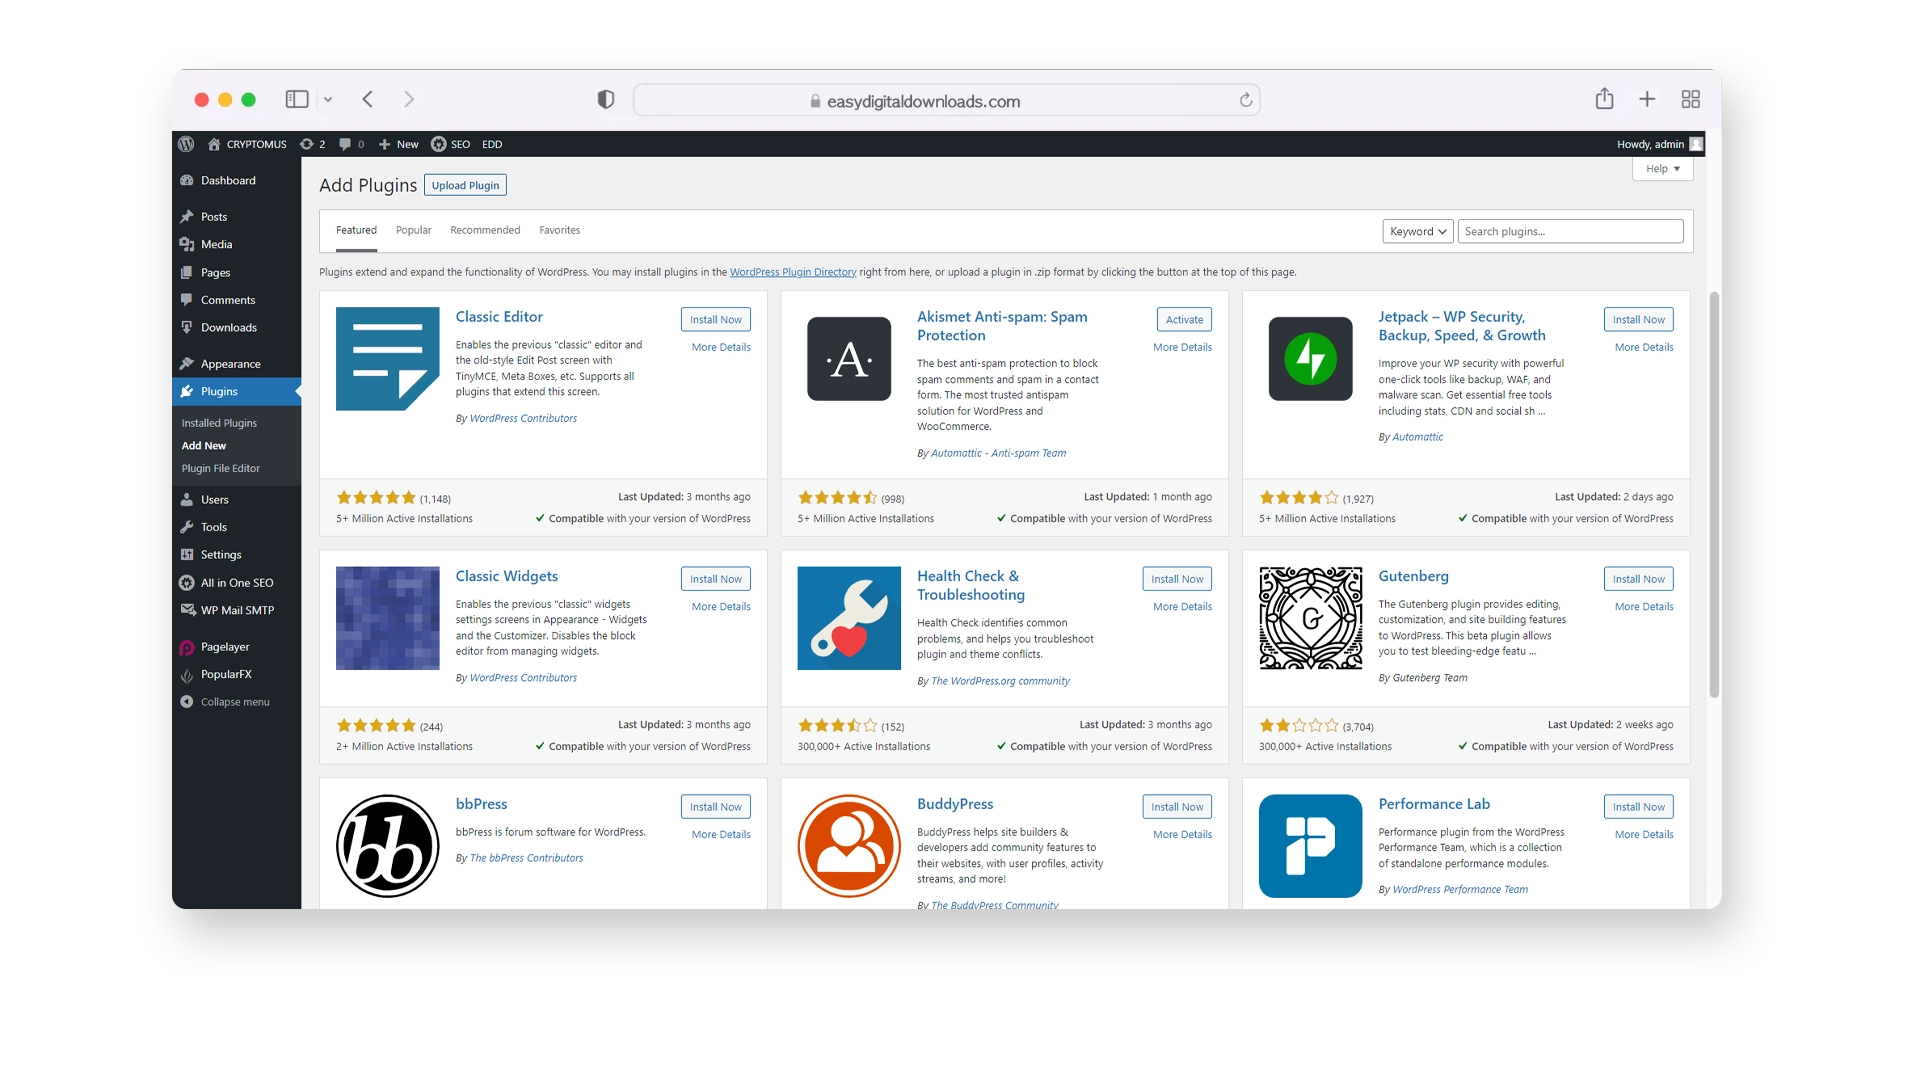Click the PopularFX icon in sidebar

[187, 674]
